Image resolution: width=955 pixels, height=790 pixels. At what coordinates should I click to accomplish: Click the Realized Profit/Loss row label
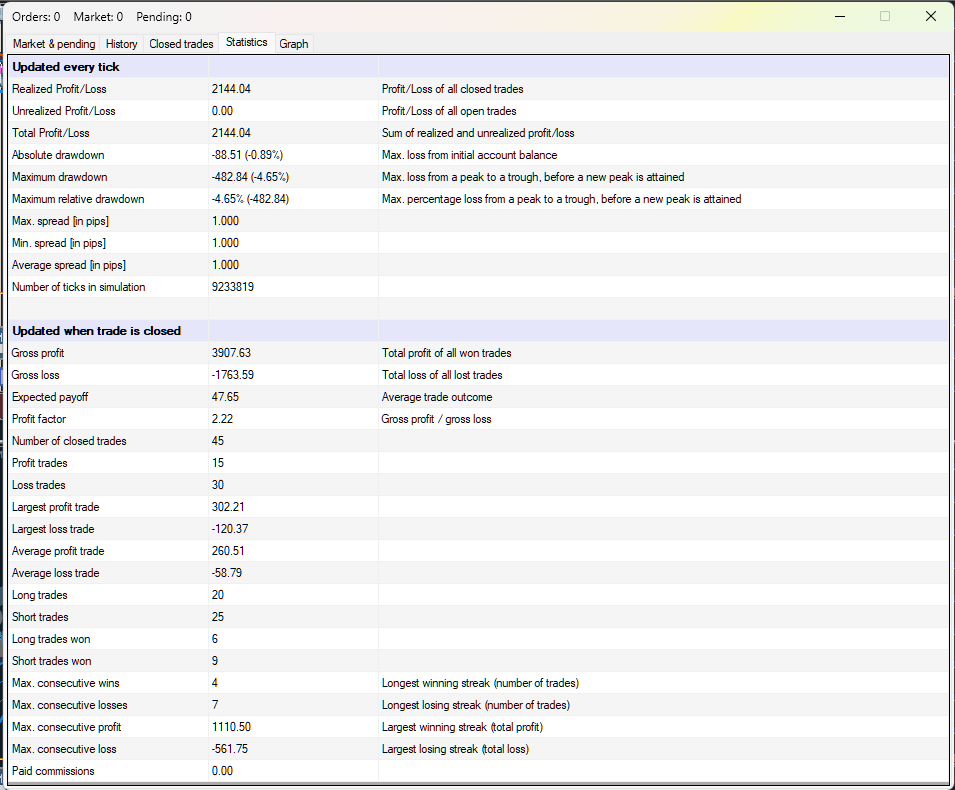click(59, 89)
